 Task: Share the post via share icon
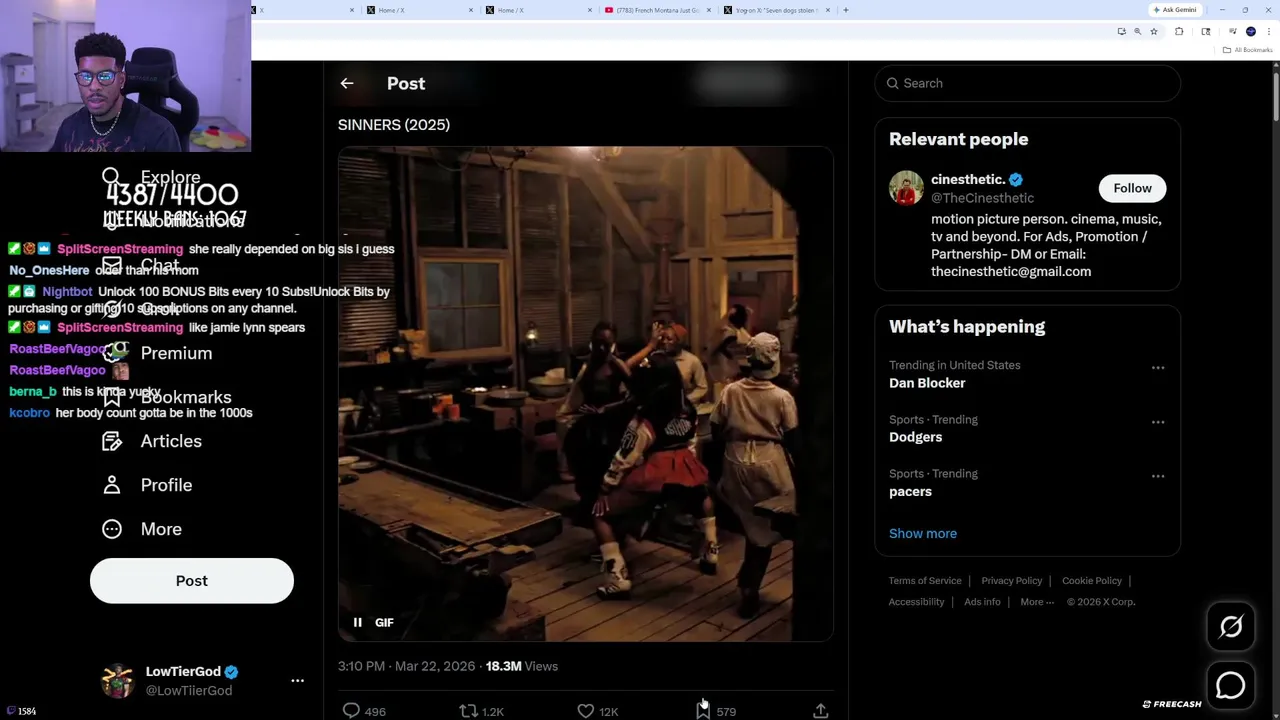coord(820,711)
